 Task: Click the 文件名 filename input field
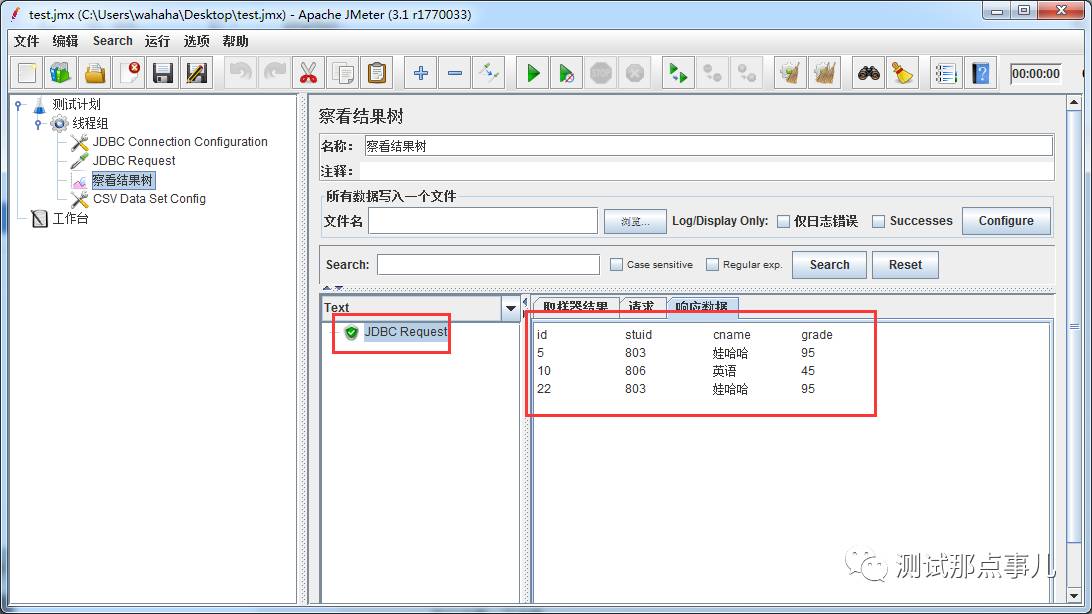click(x=483, y=221)
